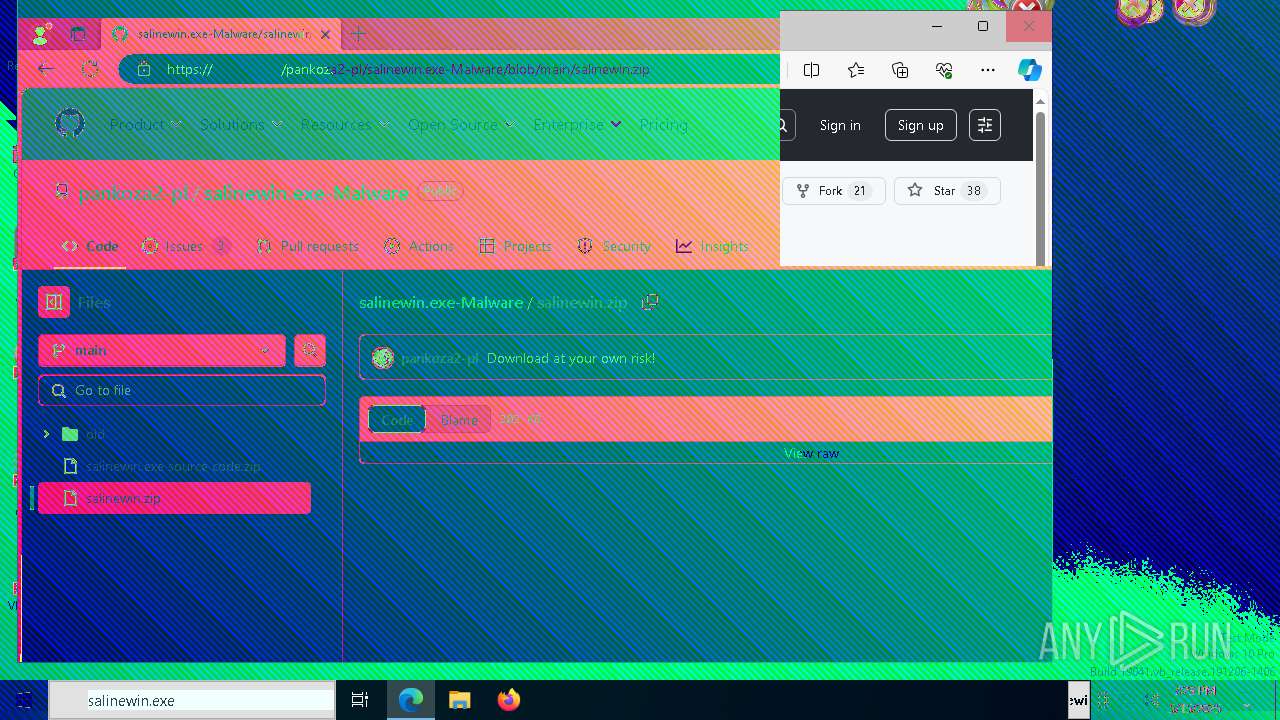
Task: Fork the repository with Fork button
Action: point(834,191)
